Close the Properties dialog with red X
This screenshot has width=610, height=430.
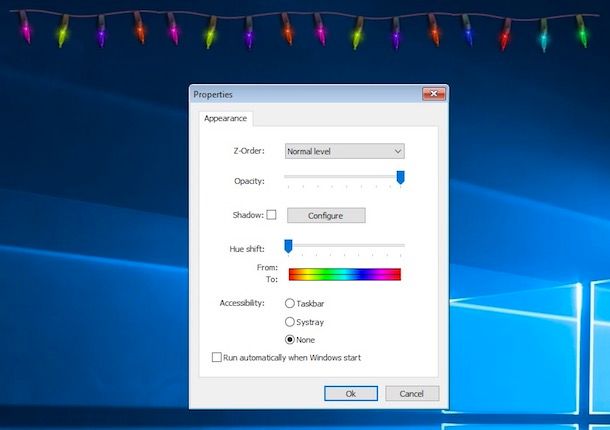click(434, 94)
